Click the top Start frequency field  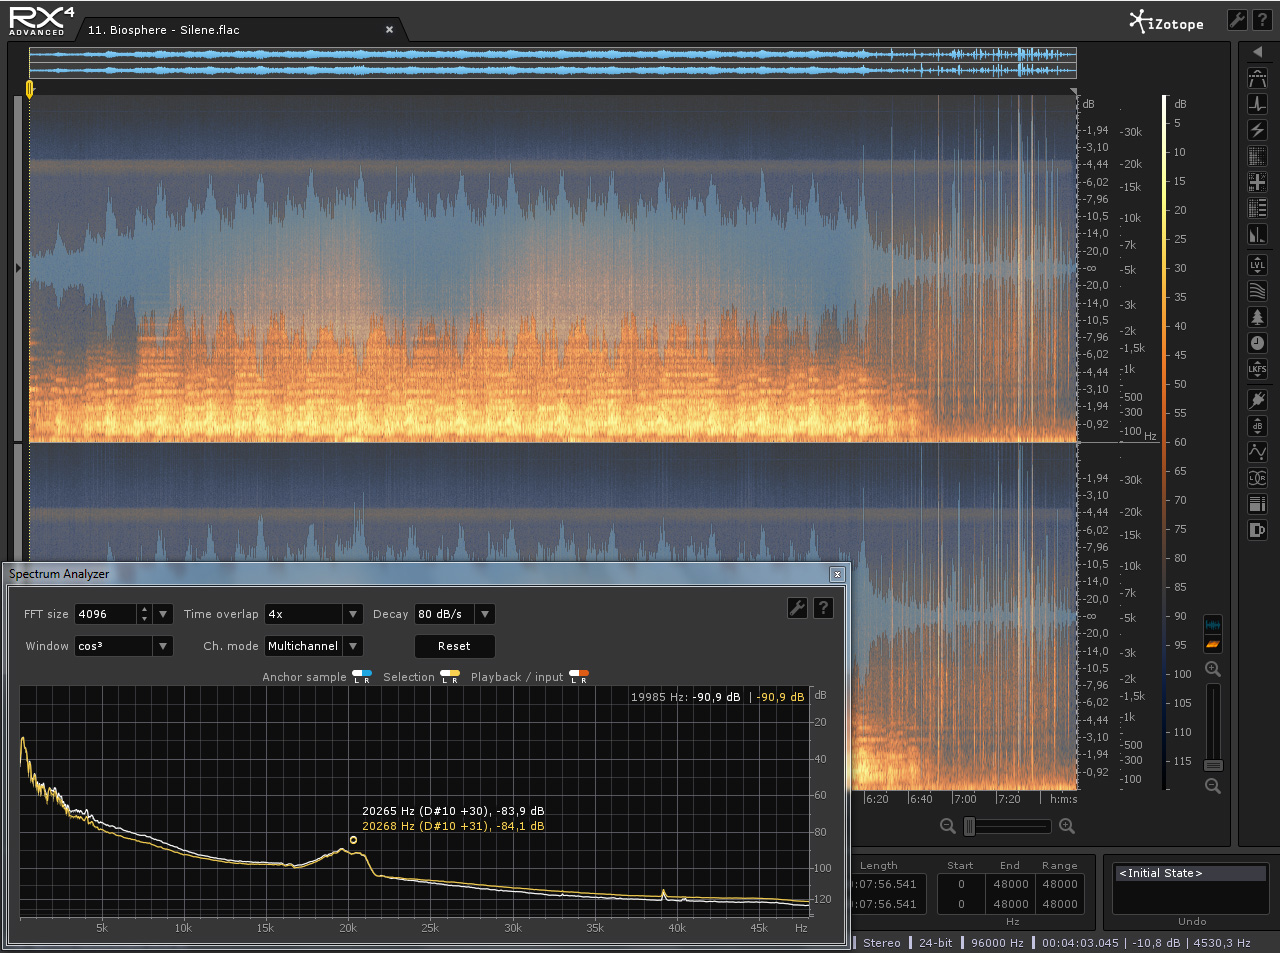(961, 884)
